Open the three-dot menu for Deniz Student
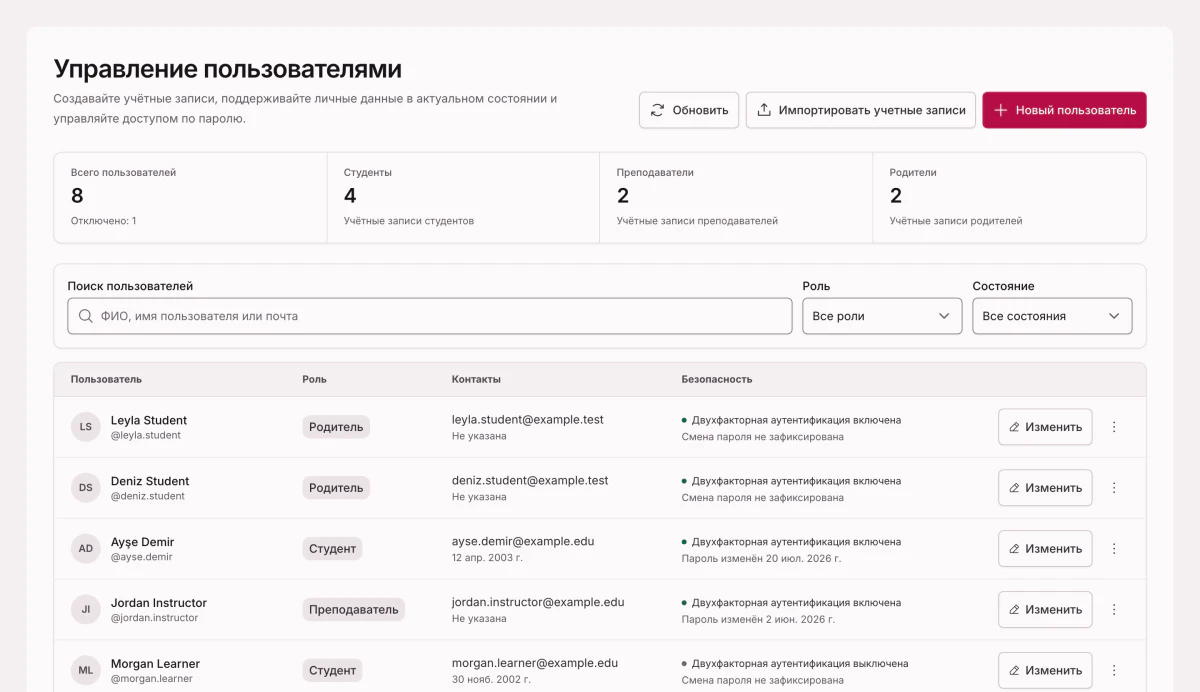 [x=1114, y=488]
